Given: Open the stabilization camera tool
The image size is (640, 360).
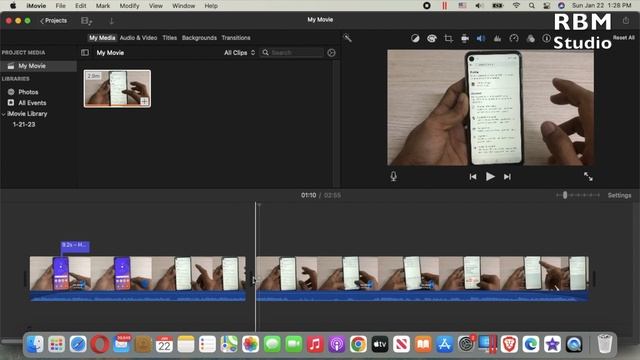Looking at the screenshot, I should click(x=464, y=38).
